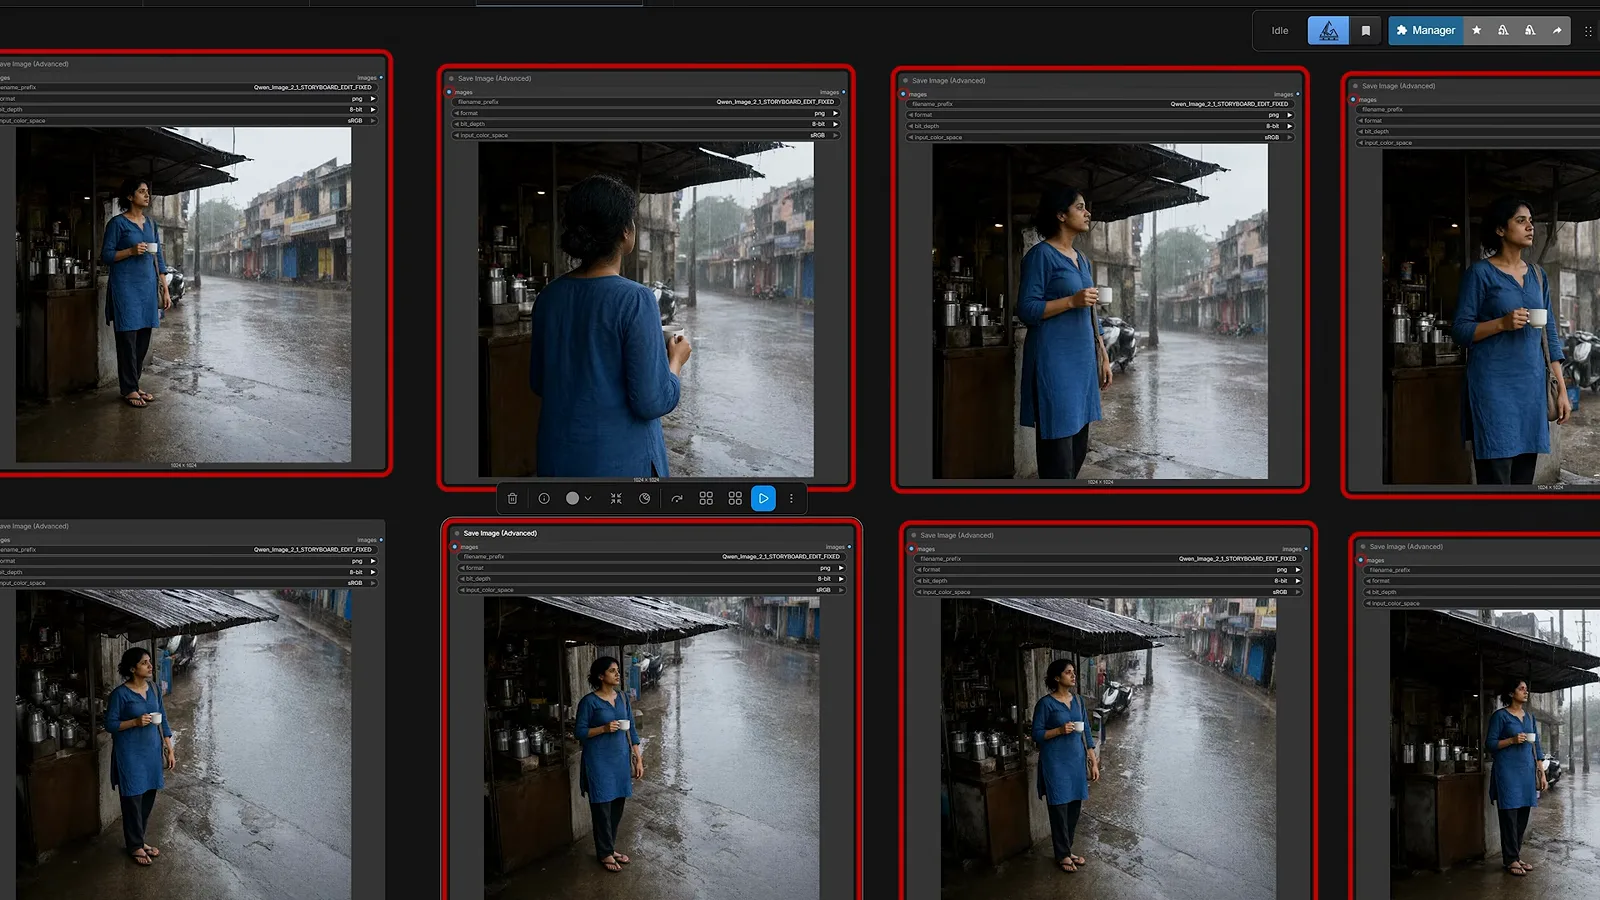Open node info via the circled-i icon

[544, 498]
